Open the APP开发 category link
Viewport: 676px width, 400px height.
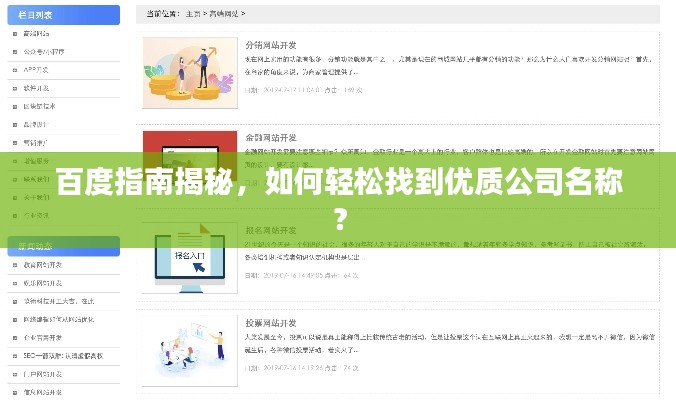click(x=36, y=70)
